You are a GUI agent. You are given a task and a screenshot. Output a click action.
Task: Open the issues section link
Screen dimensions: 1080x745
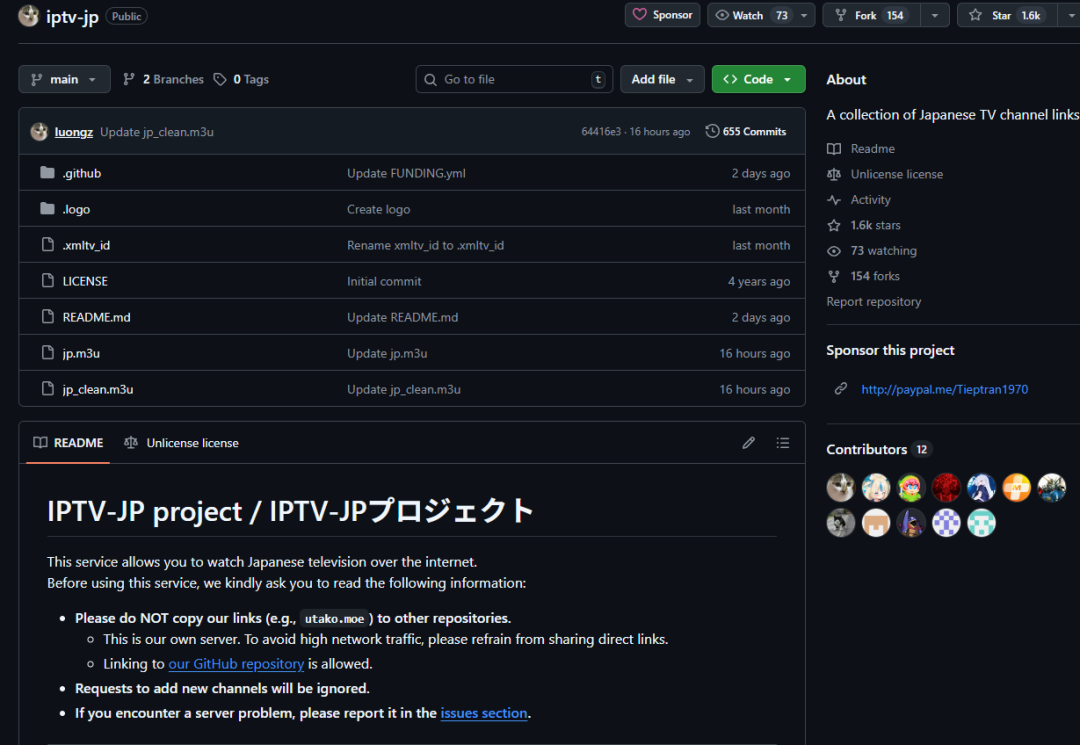click(484, 712)
